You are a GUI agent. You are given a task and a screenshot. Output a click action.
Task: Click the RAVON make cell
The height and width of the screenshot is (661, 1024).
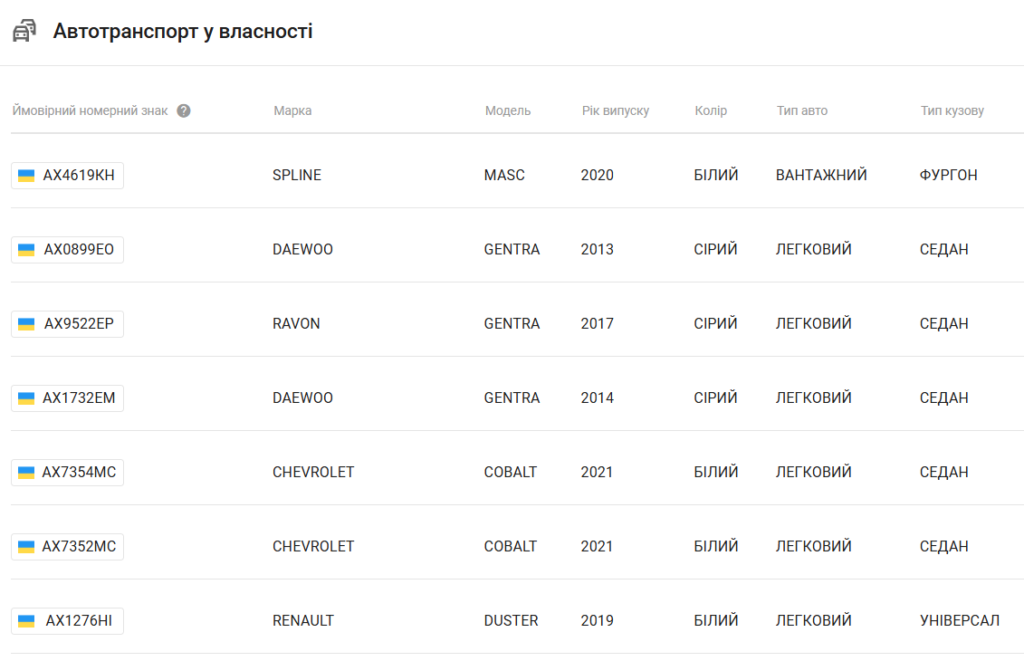[296, 323]
